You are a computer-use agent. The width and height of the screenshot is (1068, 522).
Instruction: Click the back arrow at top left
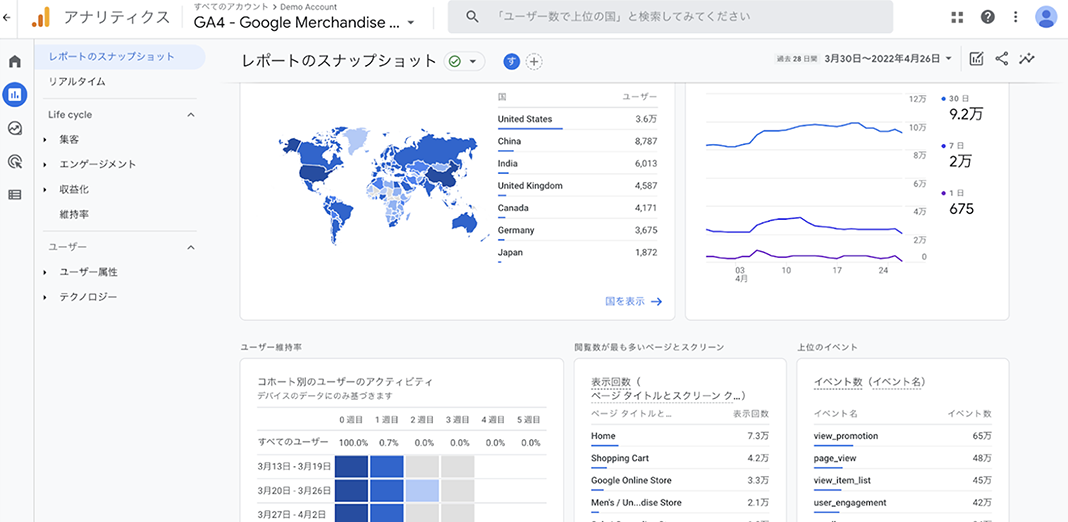[7, 17]
